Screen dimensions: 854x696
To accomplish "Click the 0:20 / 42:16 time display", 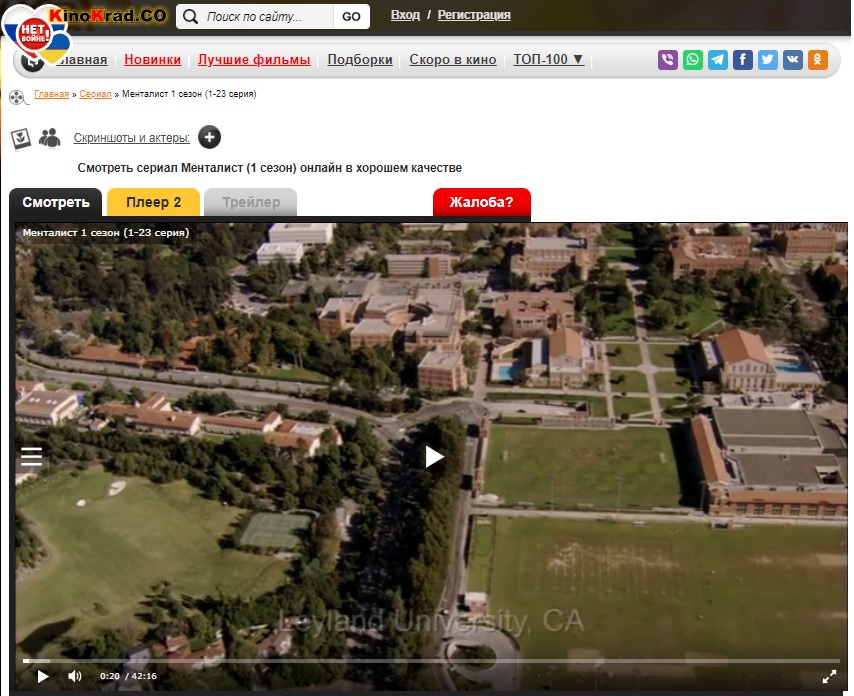I will click(128, 676).
